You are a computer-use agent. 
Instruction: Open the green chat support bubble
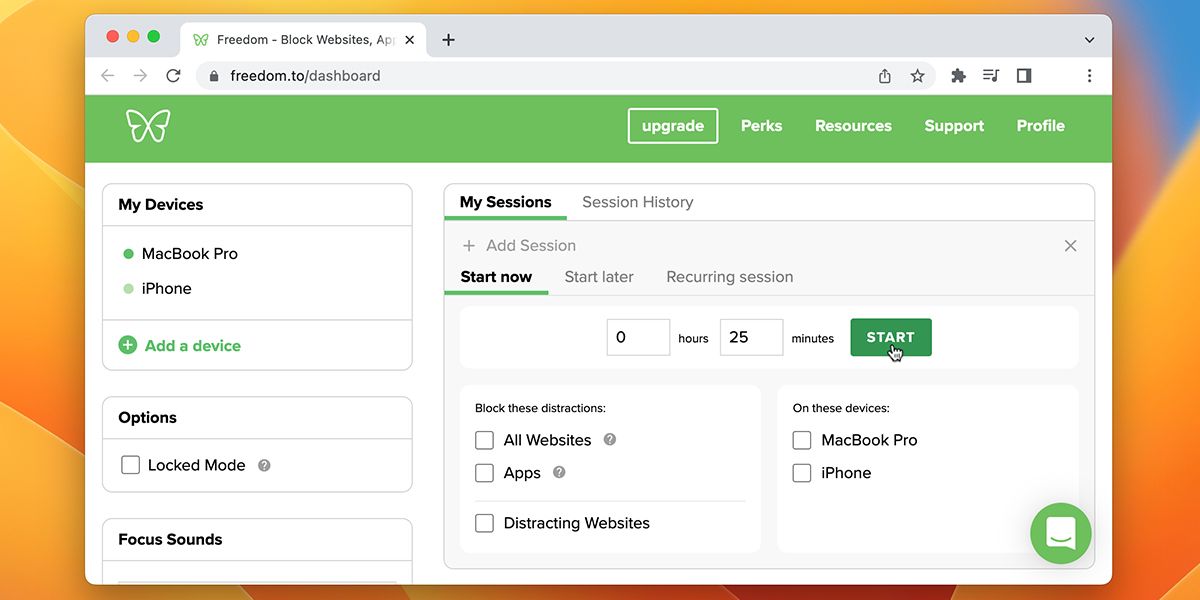tap(1060, 533)
